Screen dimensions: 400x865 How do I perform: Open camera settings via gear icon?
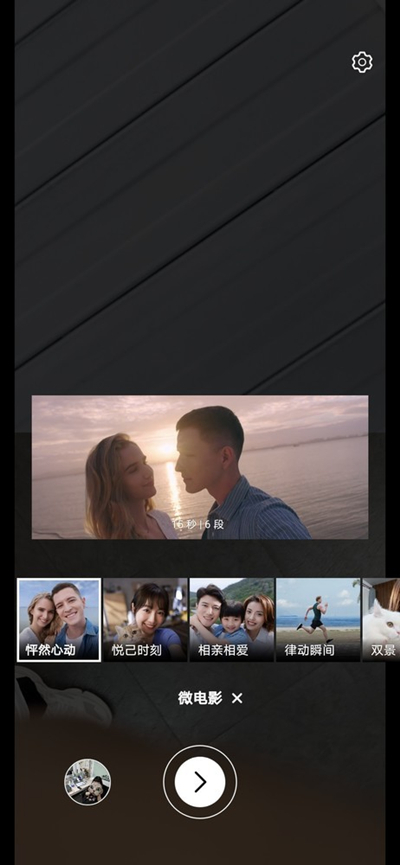[362, 62]
